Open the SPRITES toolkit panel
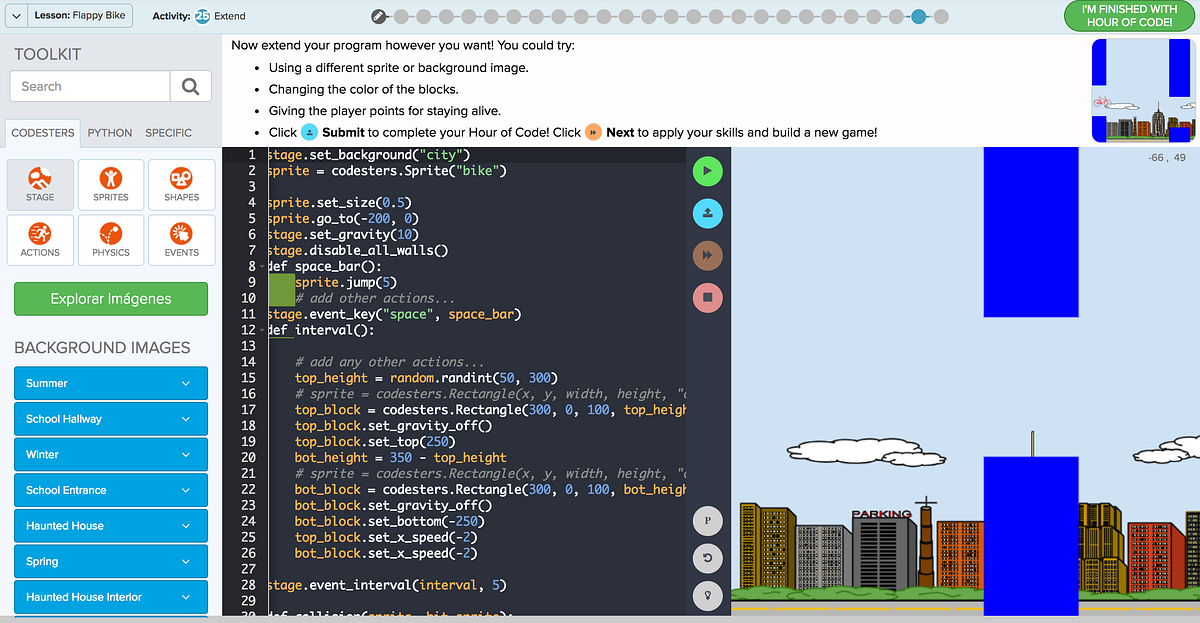 click(x=110, y=184)
